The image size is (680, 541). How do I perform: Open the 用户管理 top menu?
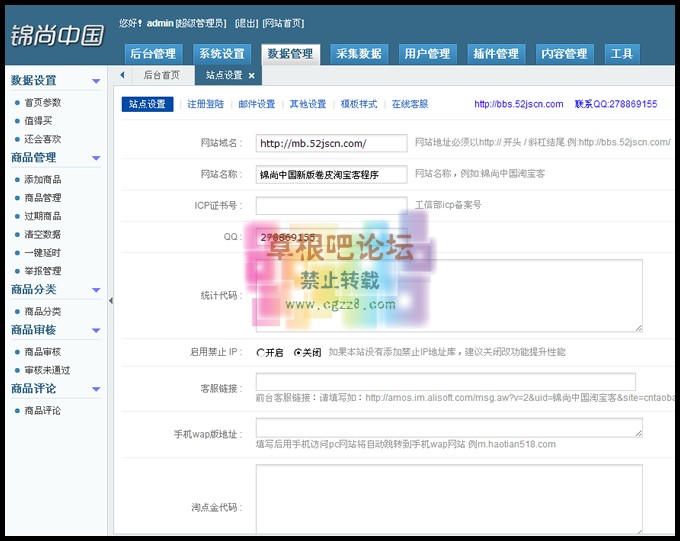(x=427, y=54)
